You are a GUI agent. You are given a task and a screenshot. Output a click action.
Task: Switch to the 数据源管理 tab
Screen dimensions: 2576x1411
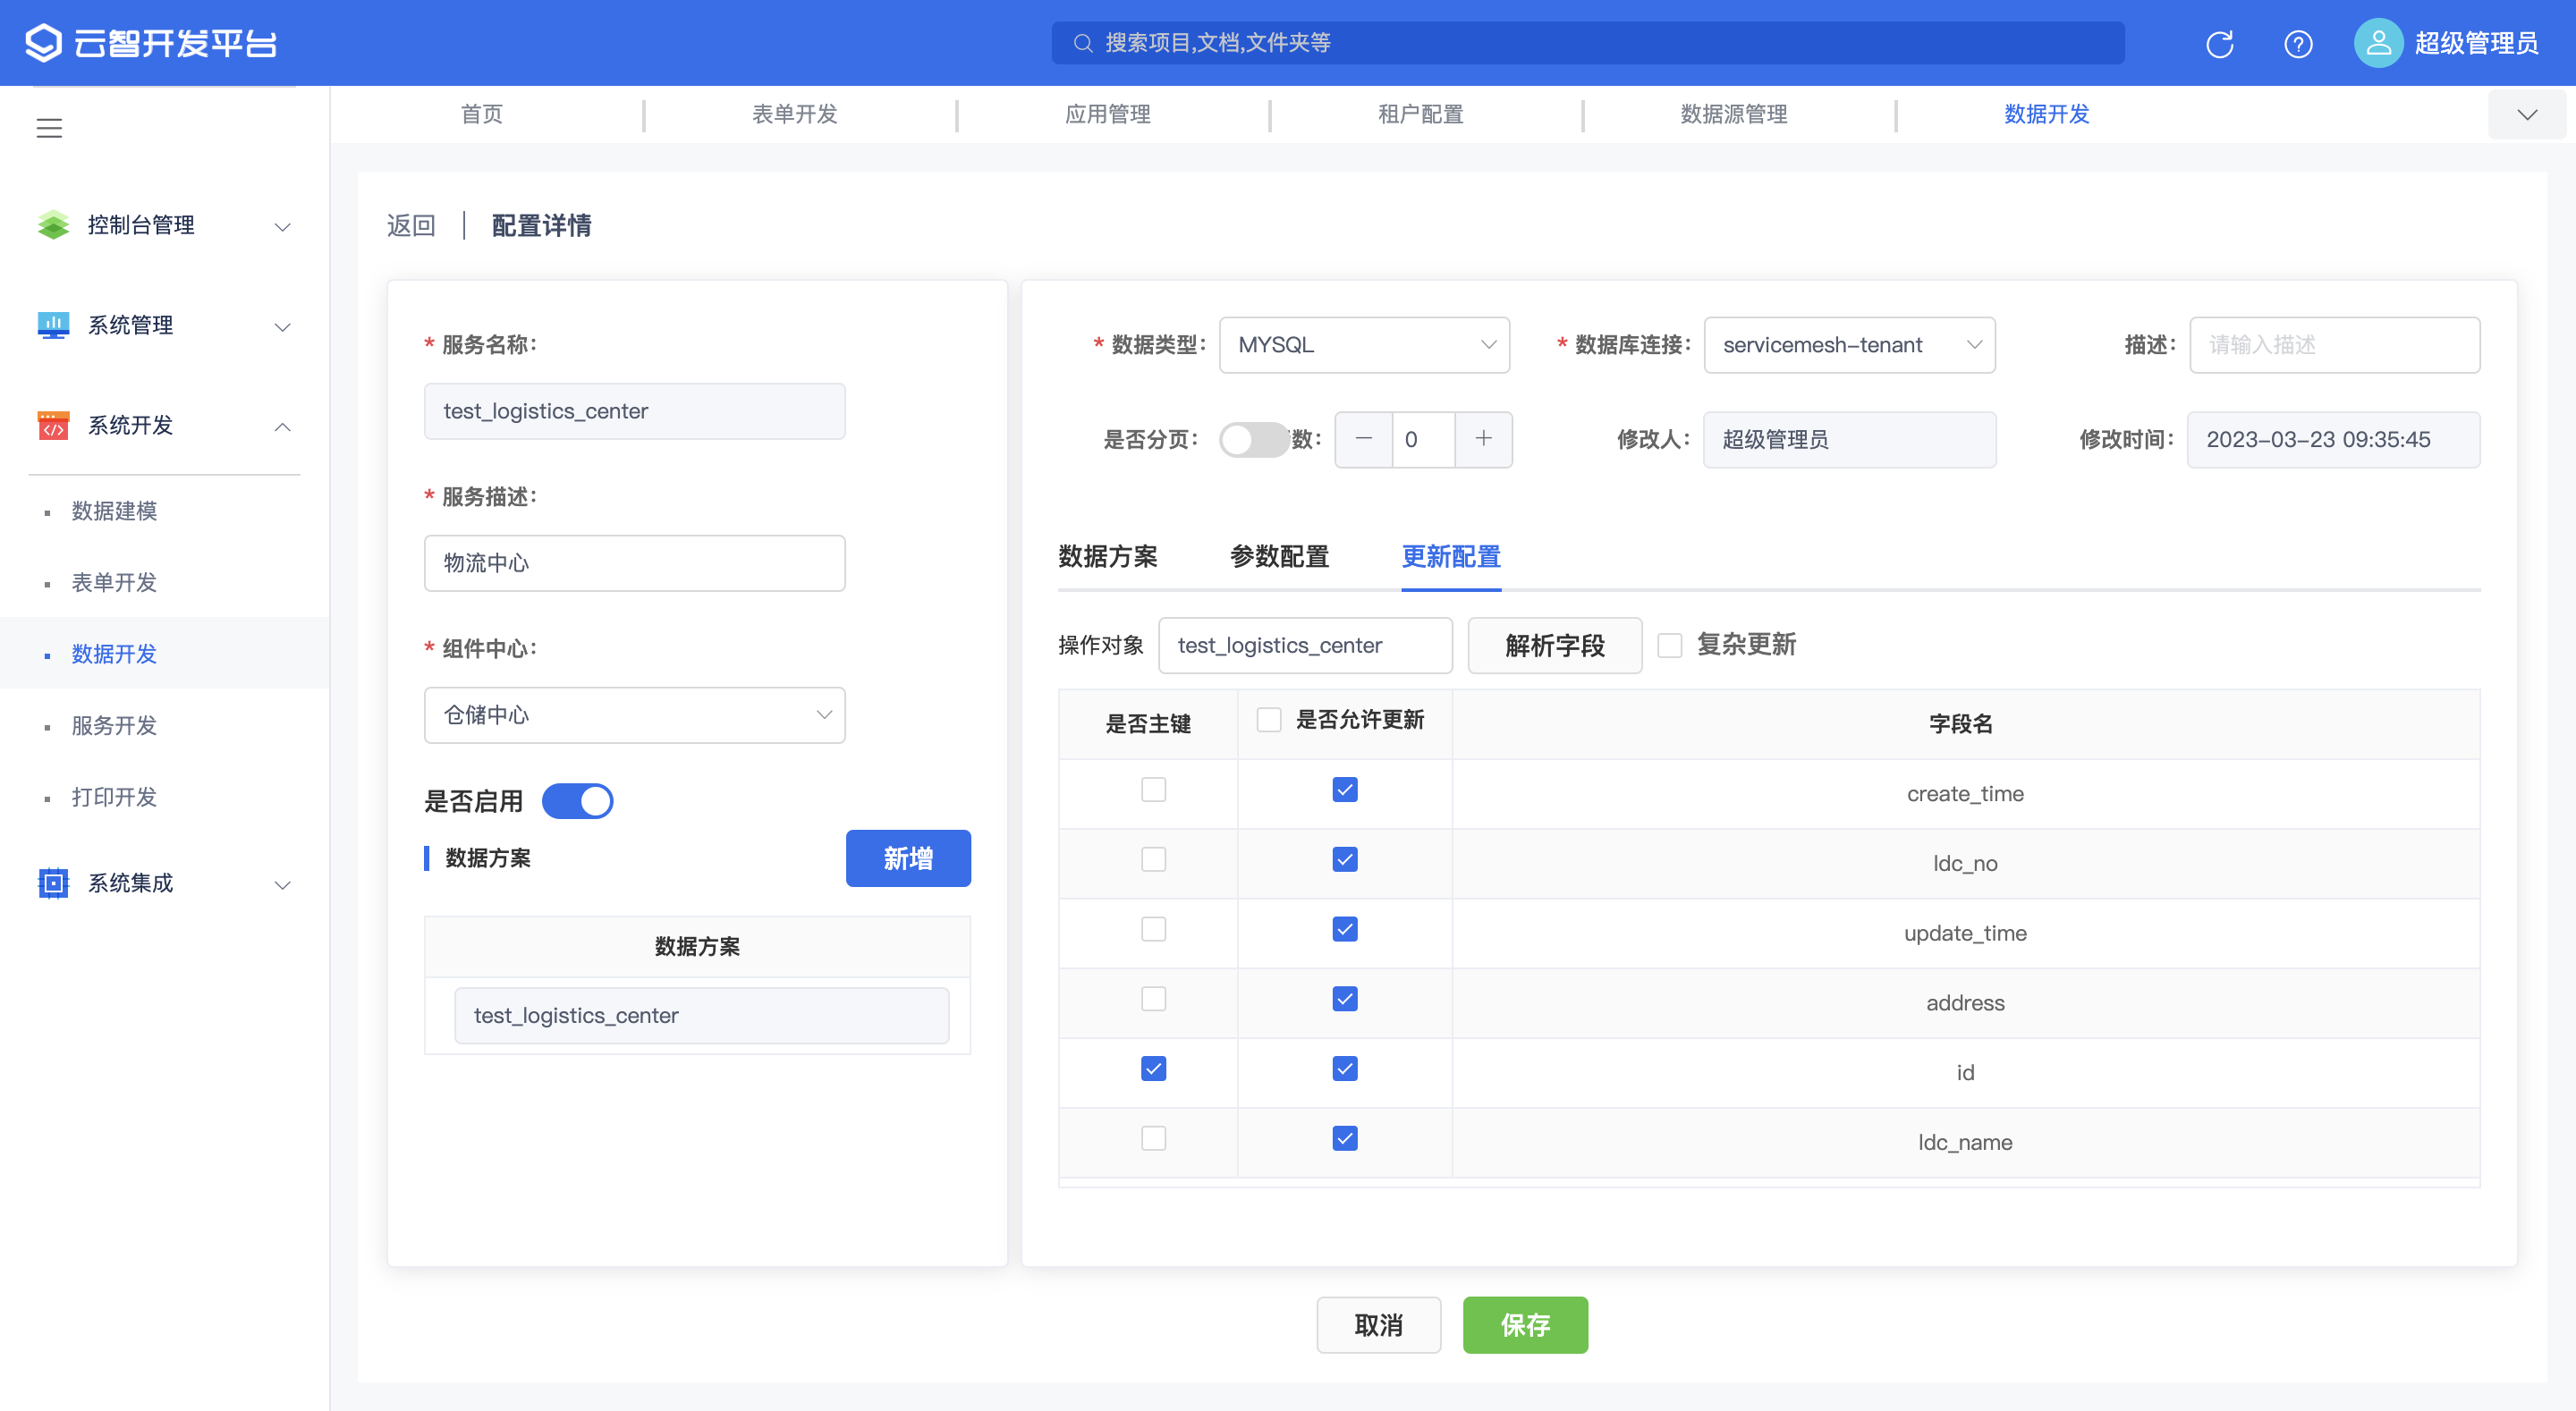[1733, 114]
